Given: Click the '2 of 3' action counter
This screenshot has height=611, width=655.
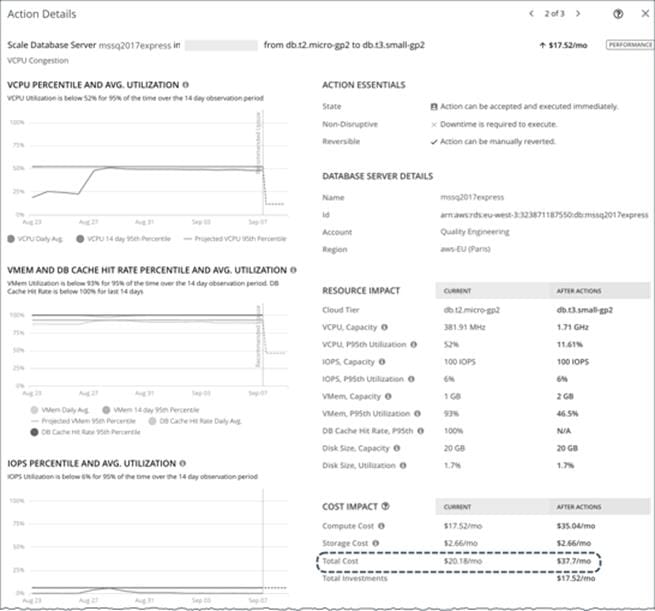Looking at the screenshot, I should click(554, 14).
